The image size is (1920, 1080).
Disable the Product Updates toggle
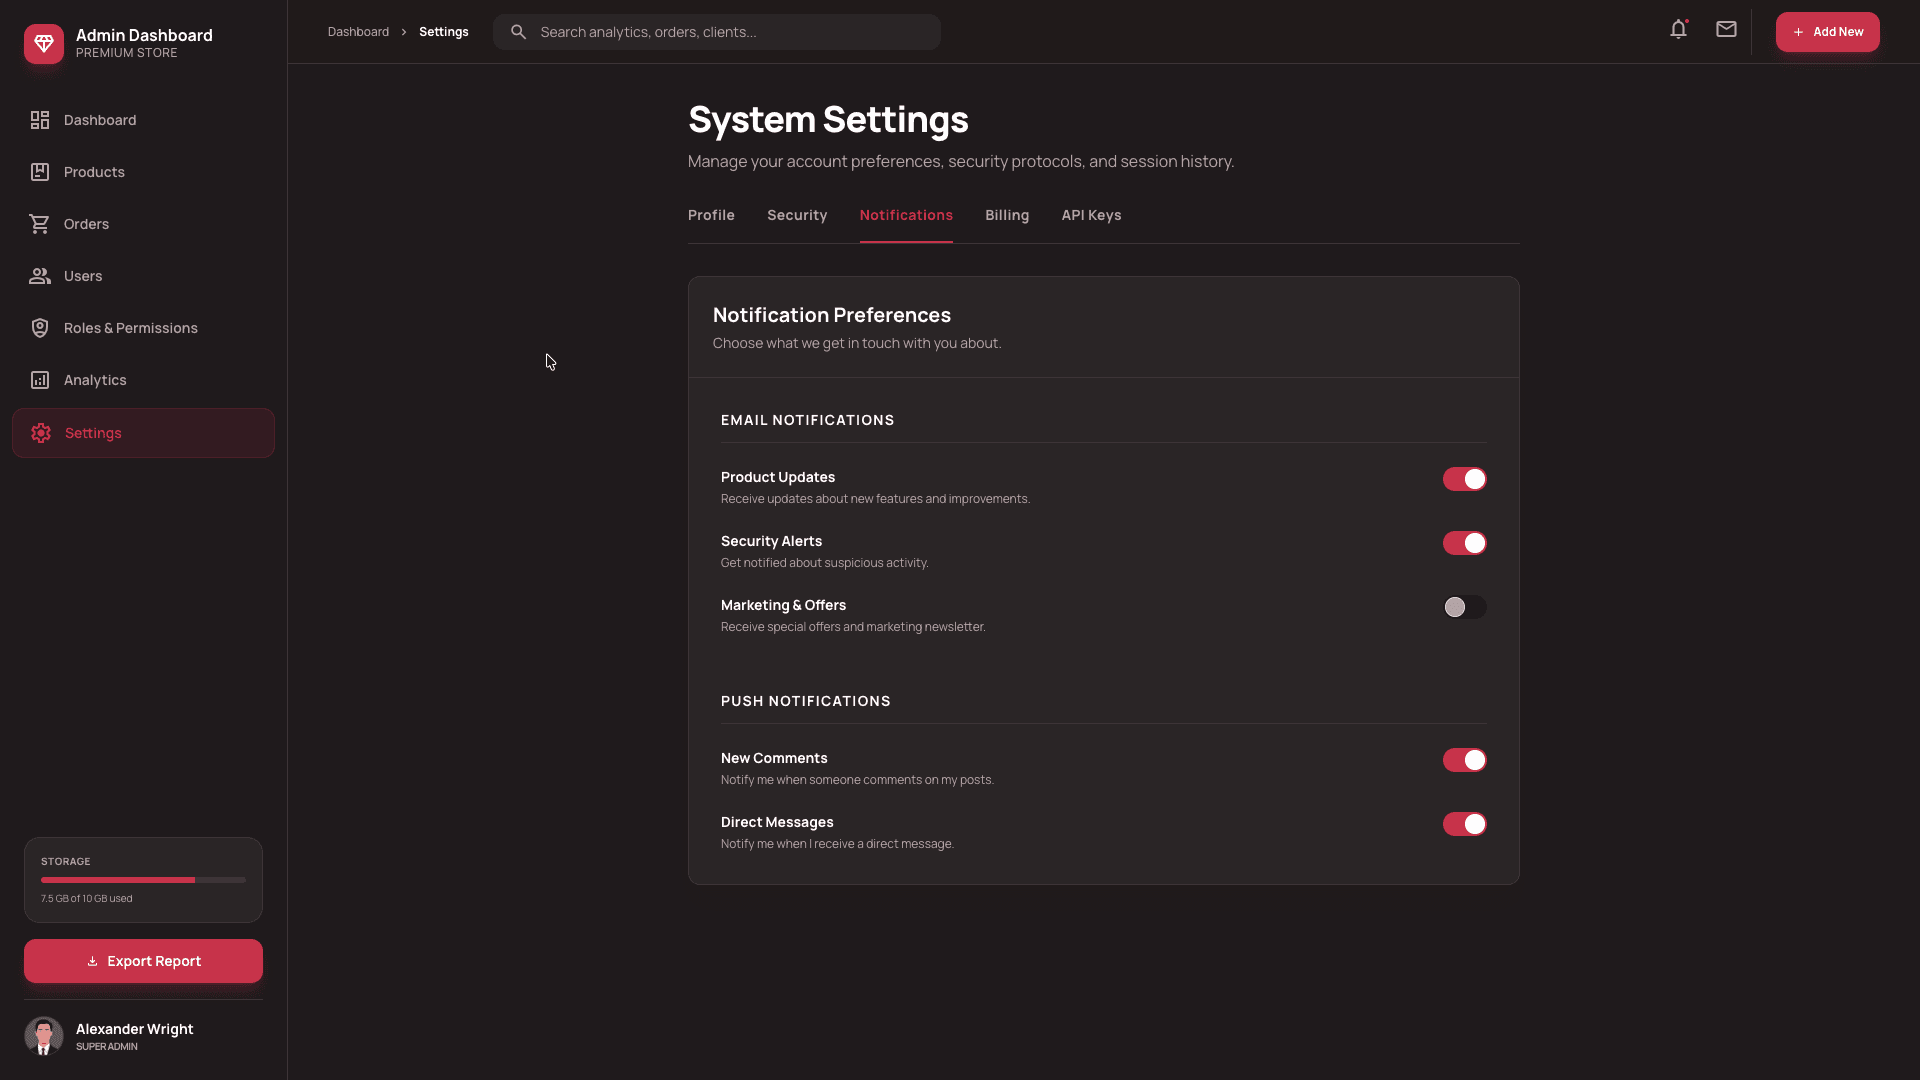pyautogui.click(x=1464, y=479)
